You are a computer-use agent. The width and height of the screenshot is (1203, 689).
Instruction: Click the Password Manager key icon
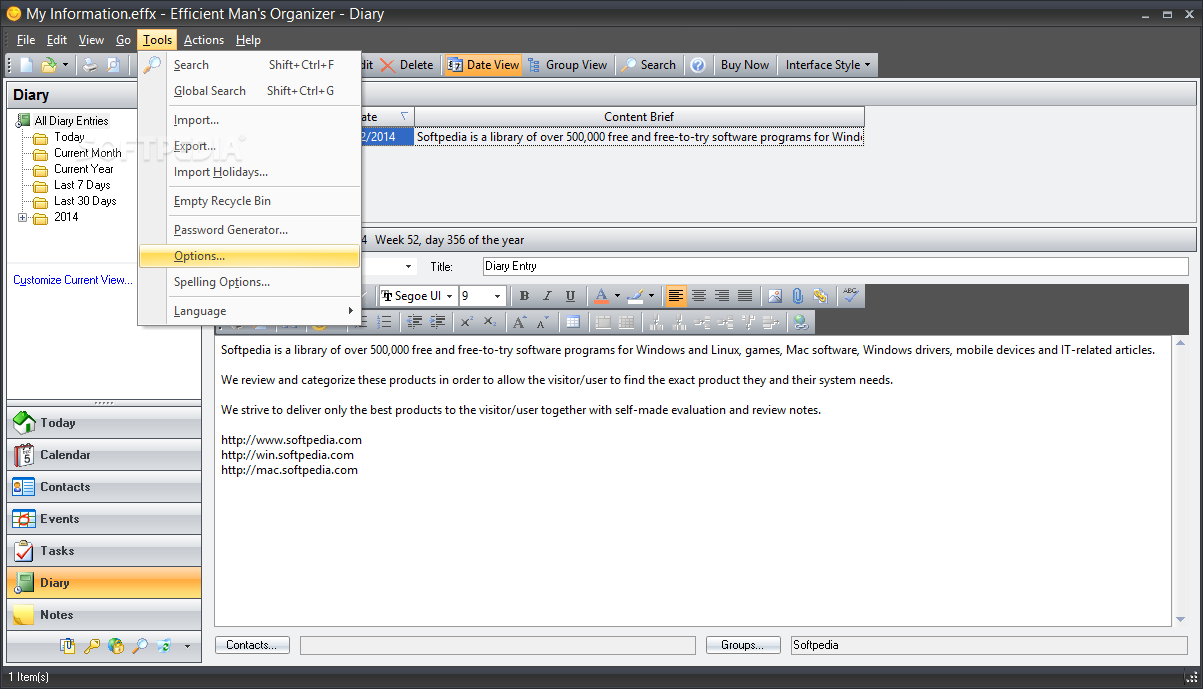coord(92,646)
